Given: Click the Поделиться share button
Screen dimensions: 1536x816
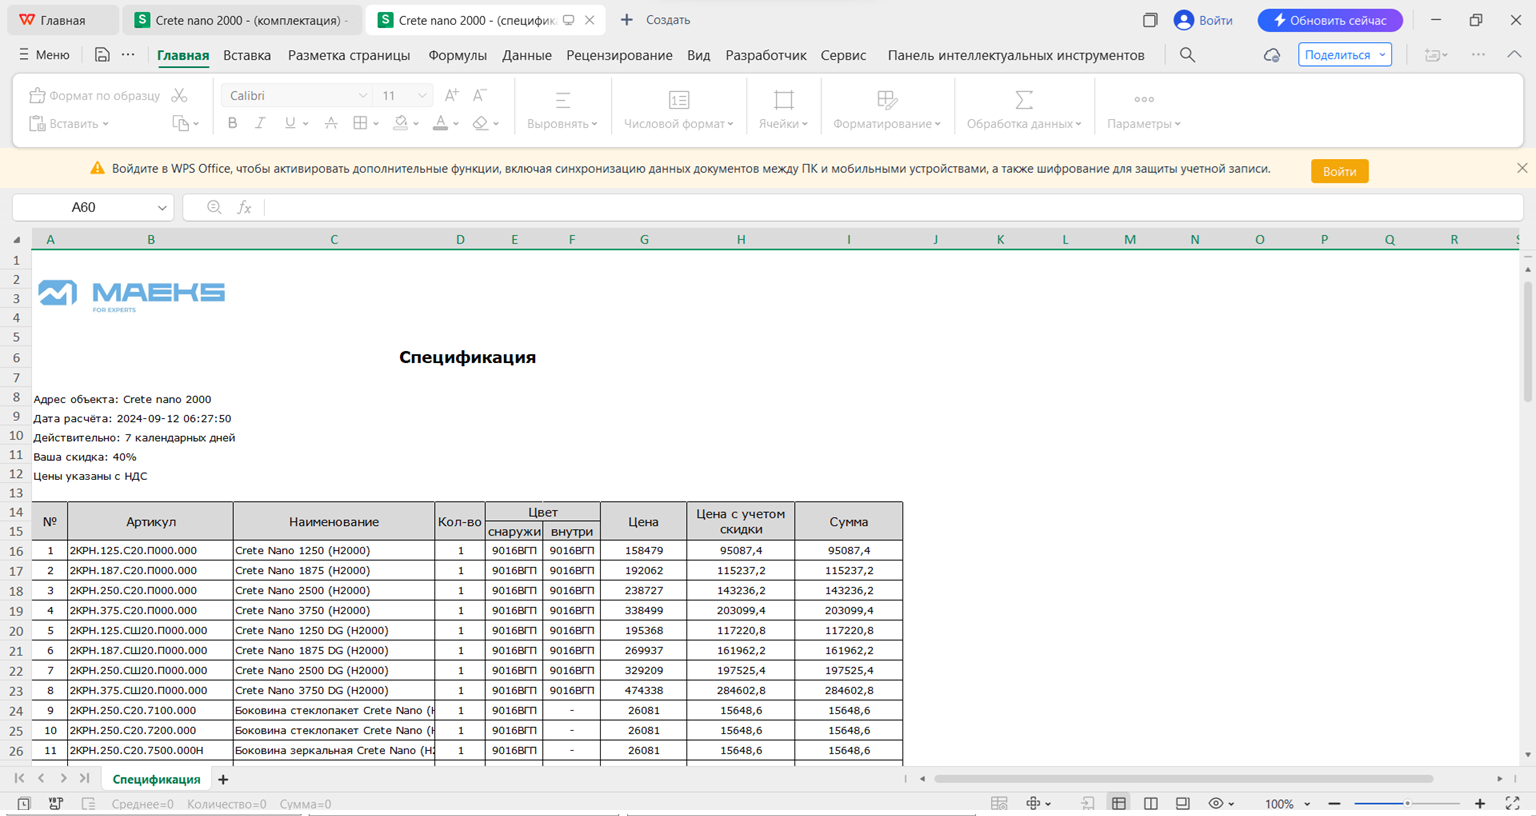Looking at the screenshot, I should click(x=1345, y=55).
